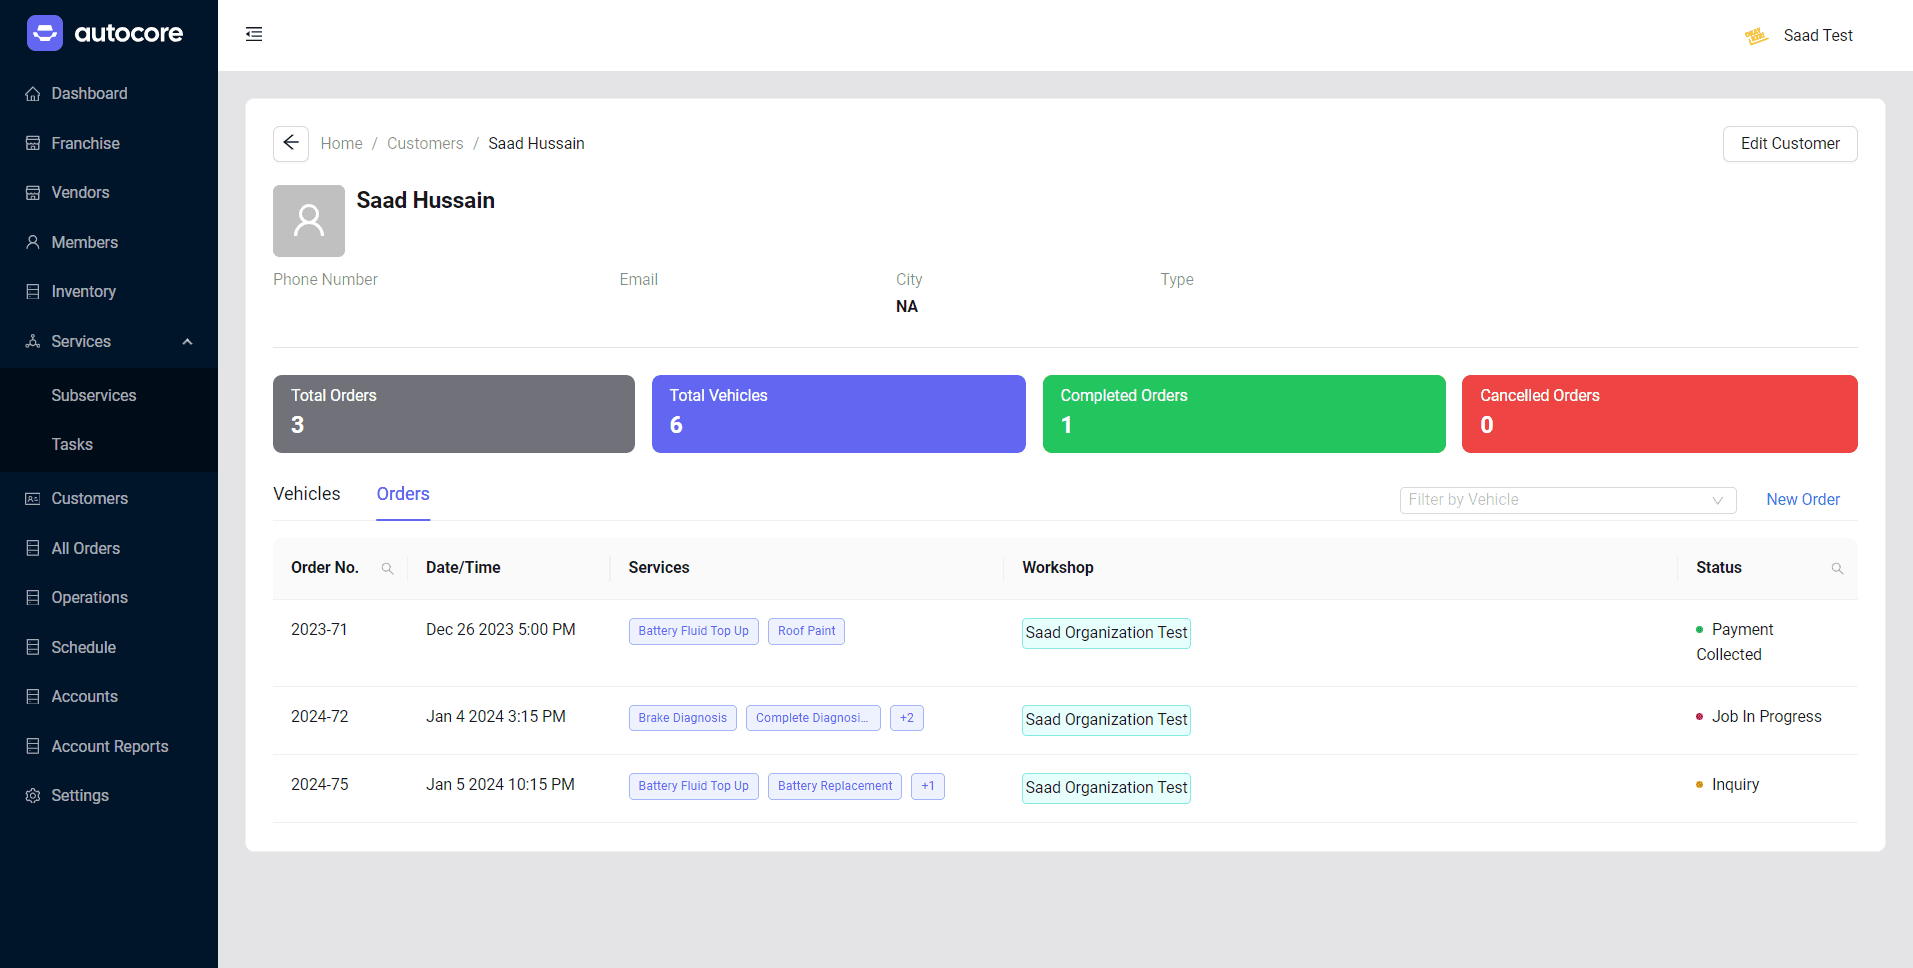Image resolution: width=1913 pixels, height=968 pixels.
Task: Click the Brake Diagnosis service tag
Action: point(683,718)
